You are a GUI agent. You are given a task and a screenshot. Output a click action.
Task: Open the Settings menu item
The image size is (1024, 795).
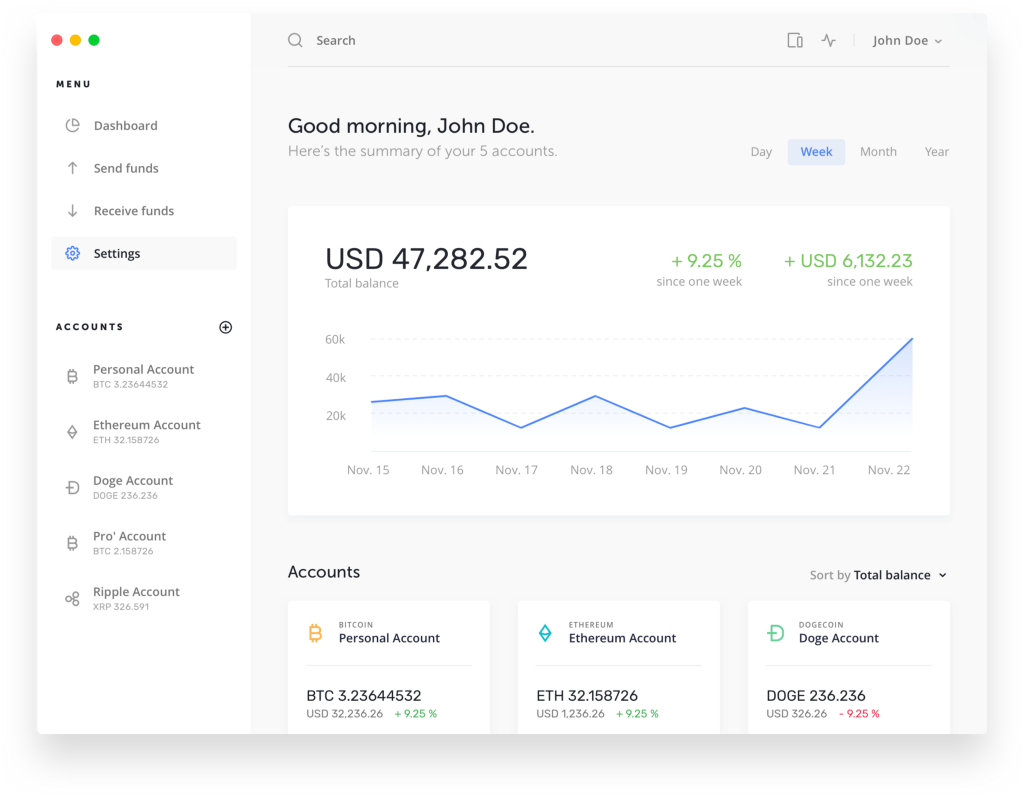coord(144,253)
